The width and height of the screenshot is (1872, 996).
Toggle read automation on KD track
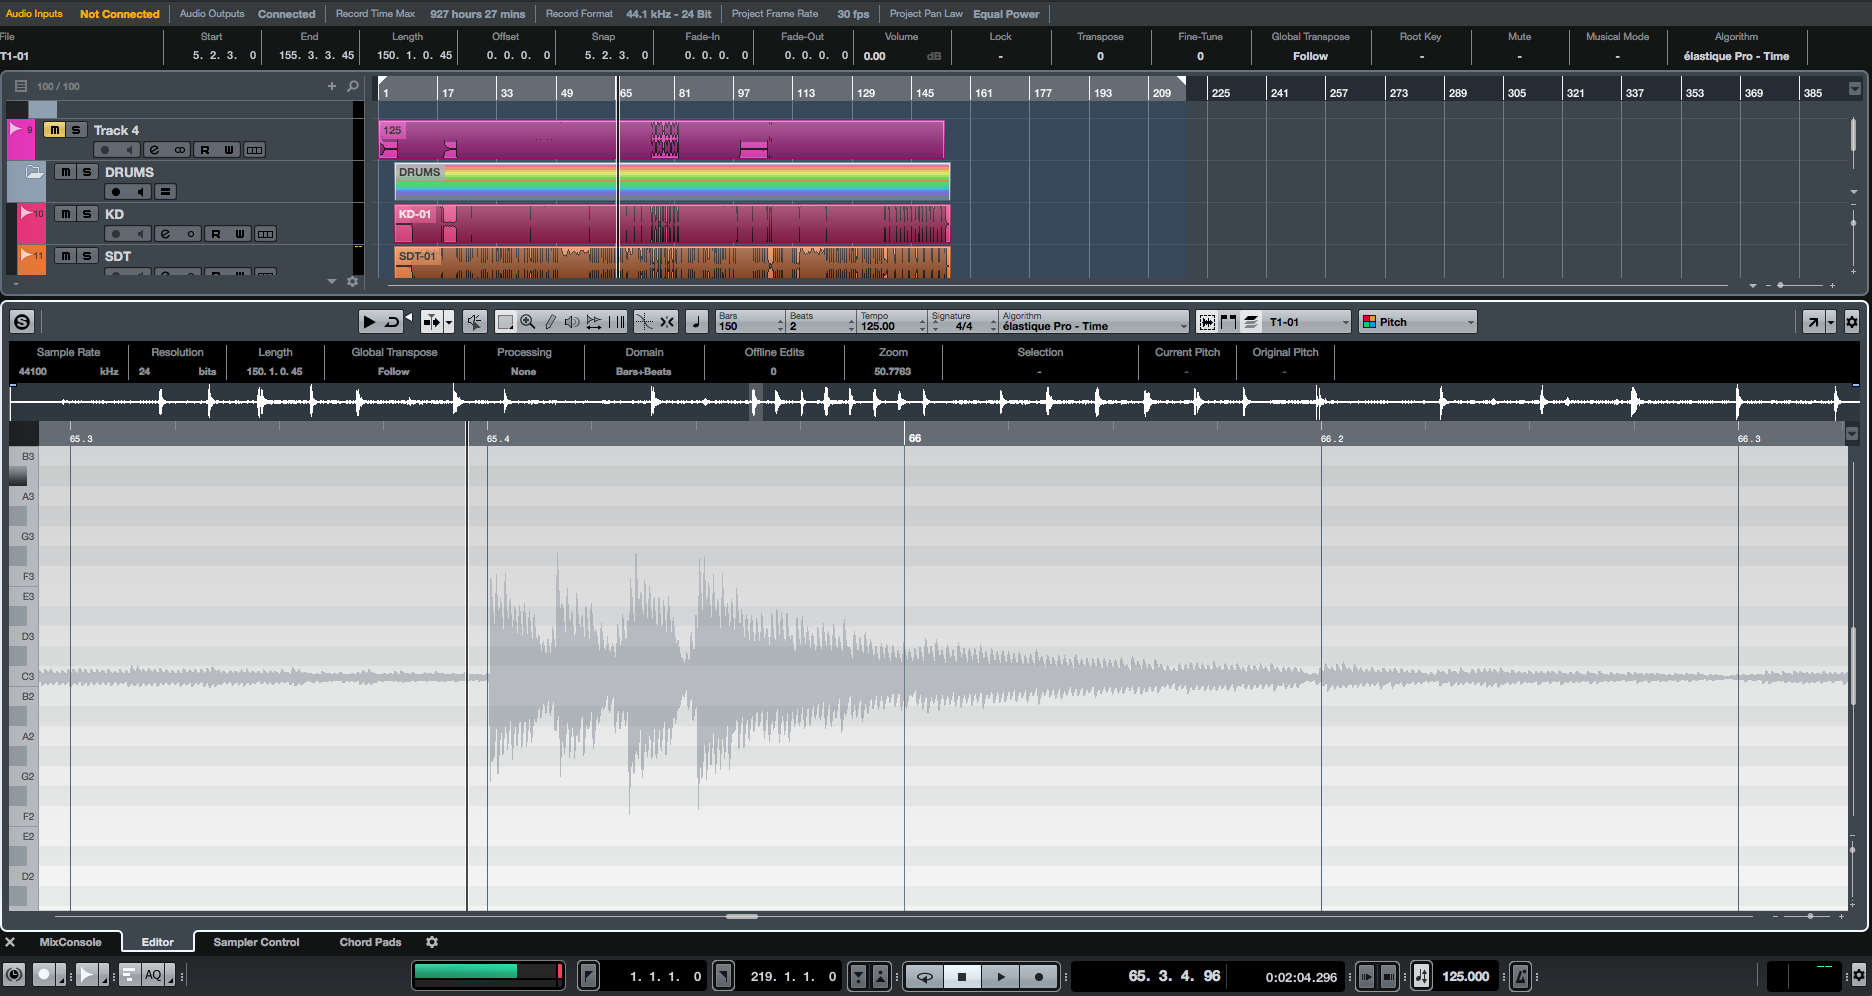tap(216, 234)
